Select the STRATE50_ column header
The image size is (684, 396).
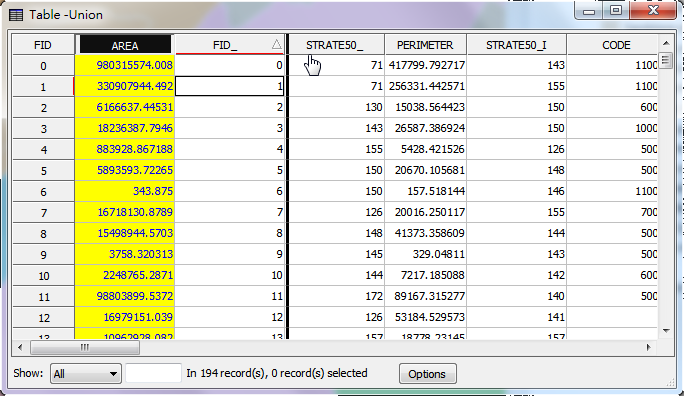coord(336,45)
